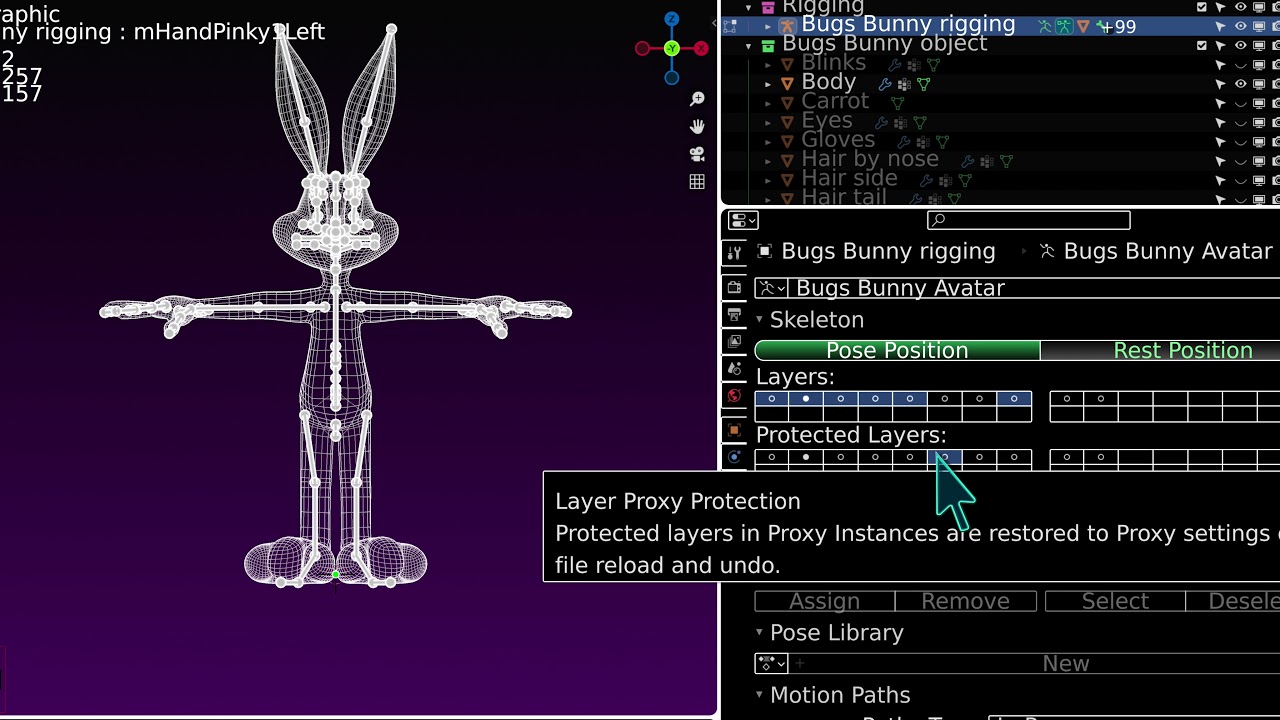
Task: Click the properties search field
Action: click(x=1029, y=221)
